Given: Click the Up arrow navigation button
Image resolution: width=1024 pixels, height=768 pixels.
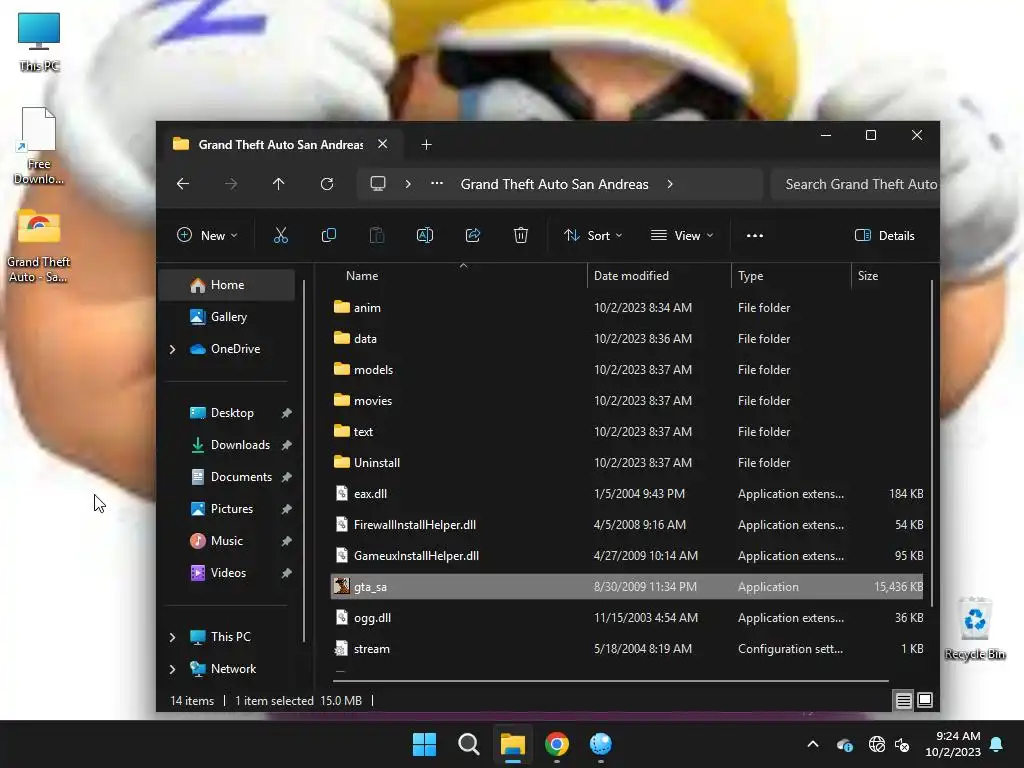Looking at the screenshot, I should click(x=279, y=184).
